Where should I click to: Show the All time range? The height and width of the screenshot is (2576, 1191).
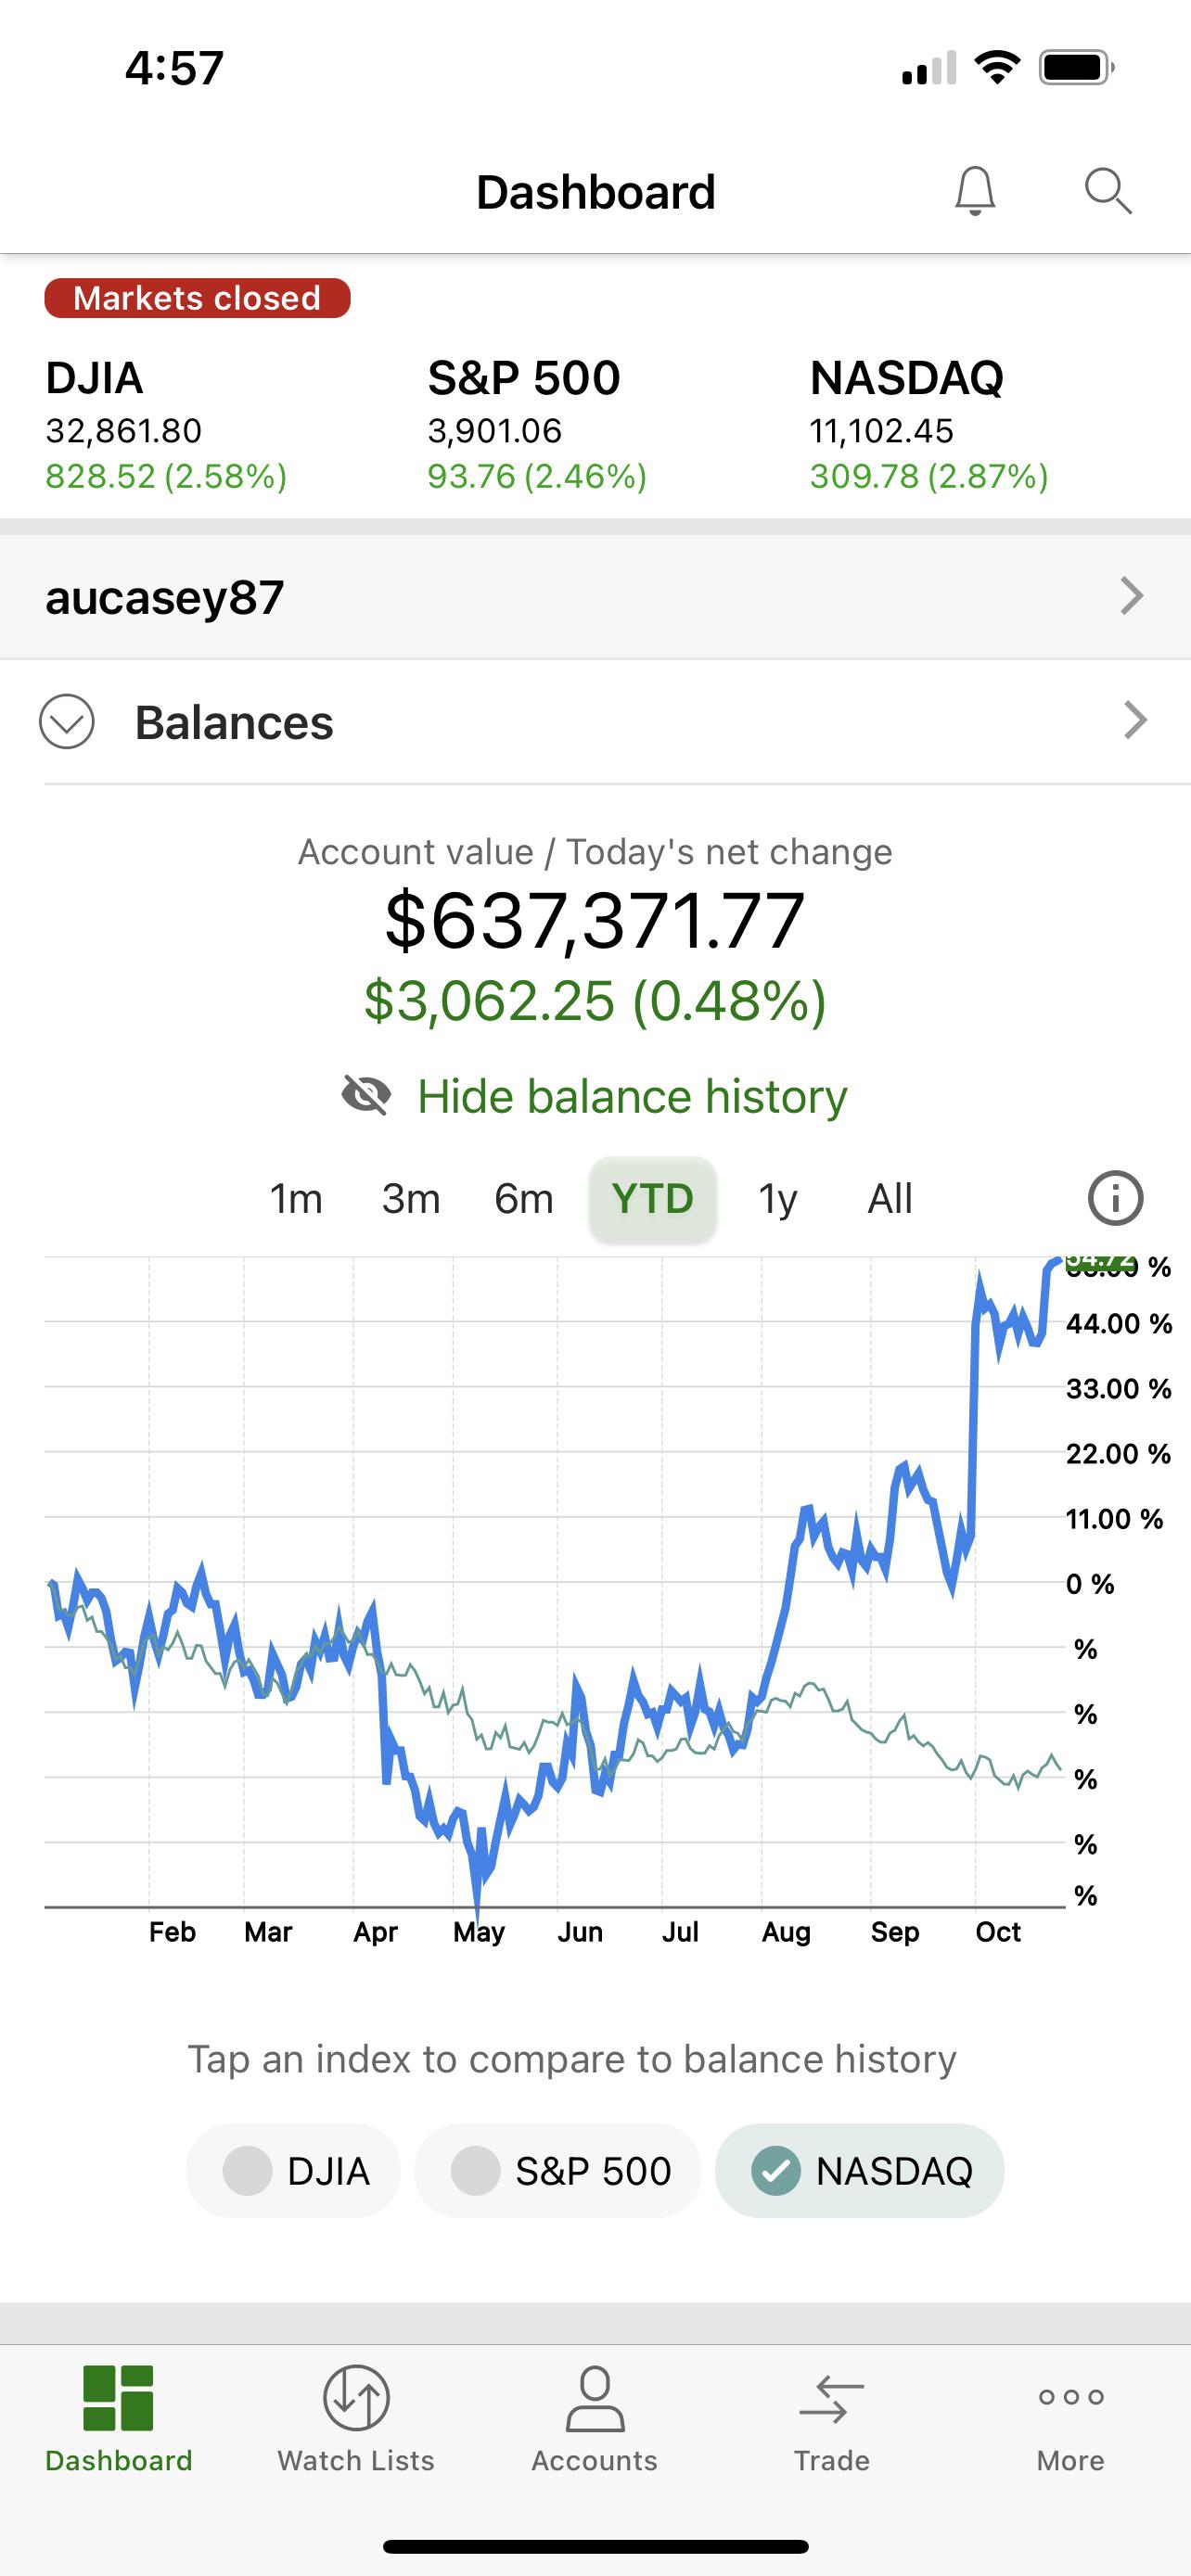pyautogui.click(x=889, y=1198)
